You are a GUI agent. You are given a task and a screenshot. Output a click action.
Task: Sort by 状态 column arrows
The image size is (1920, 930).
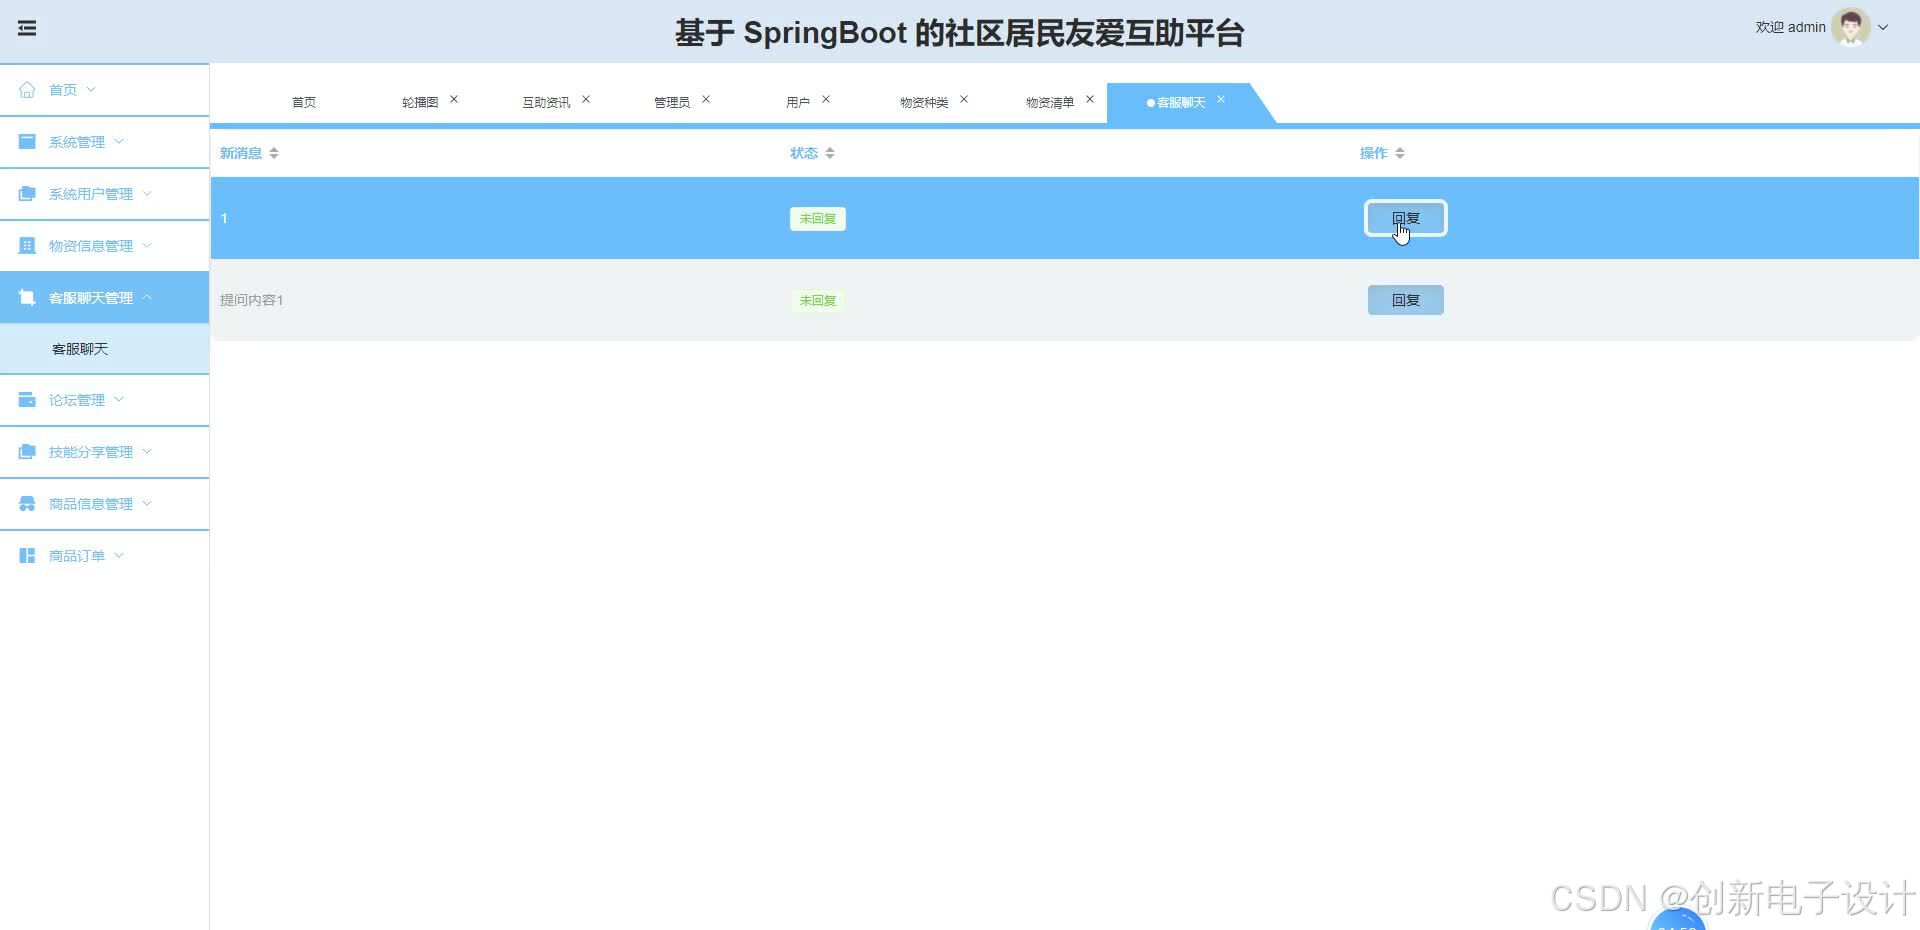tap(830, 153)
